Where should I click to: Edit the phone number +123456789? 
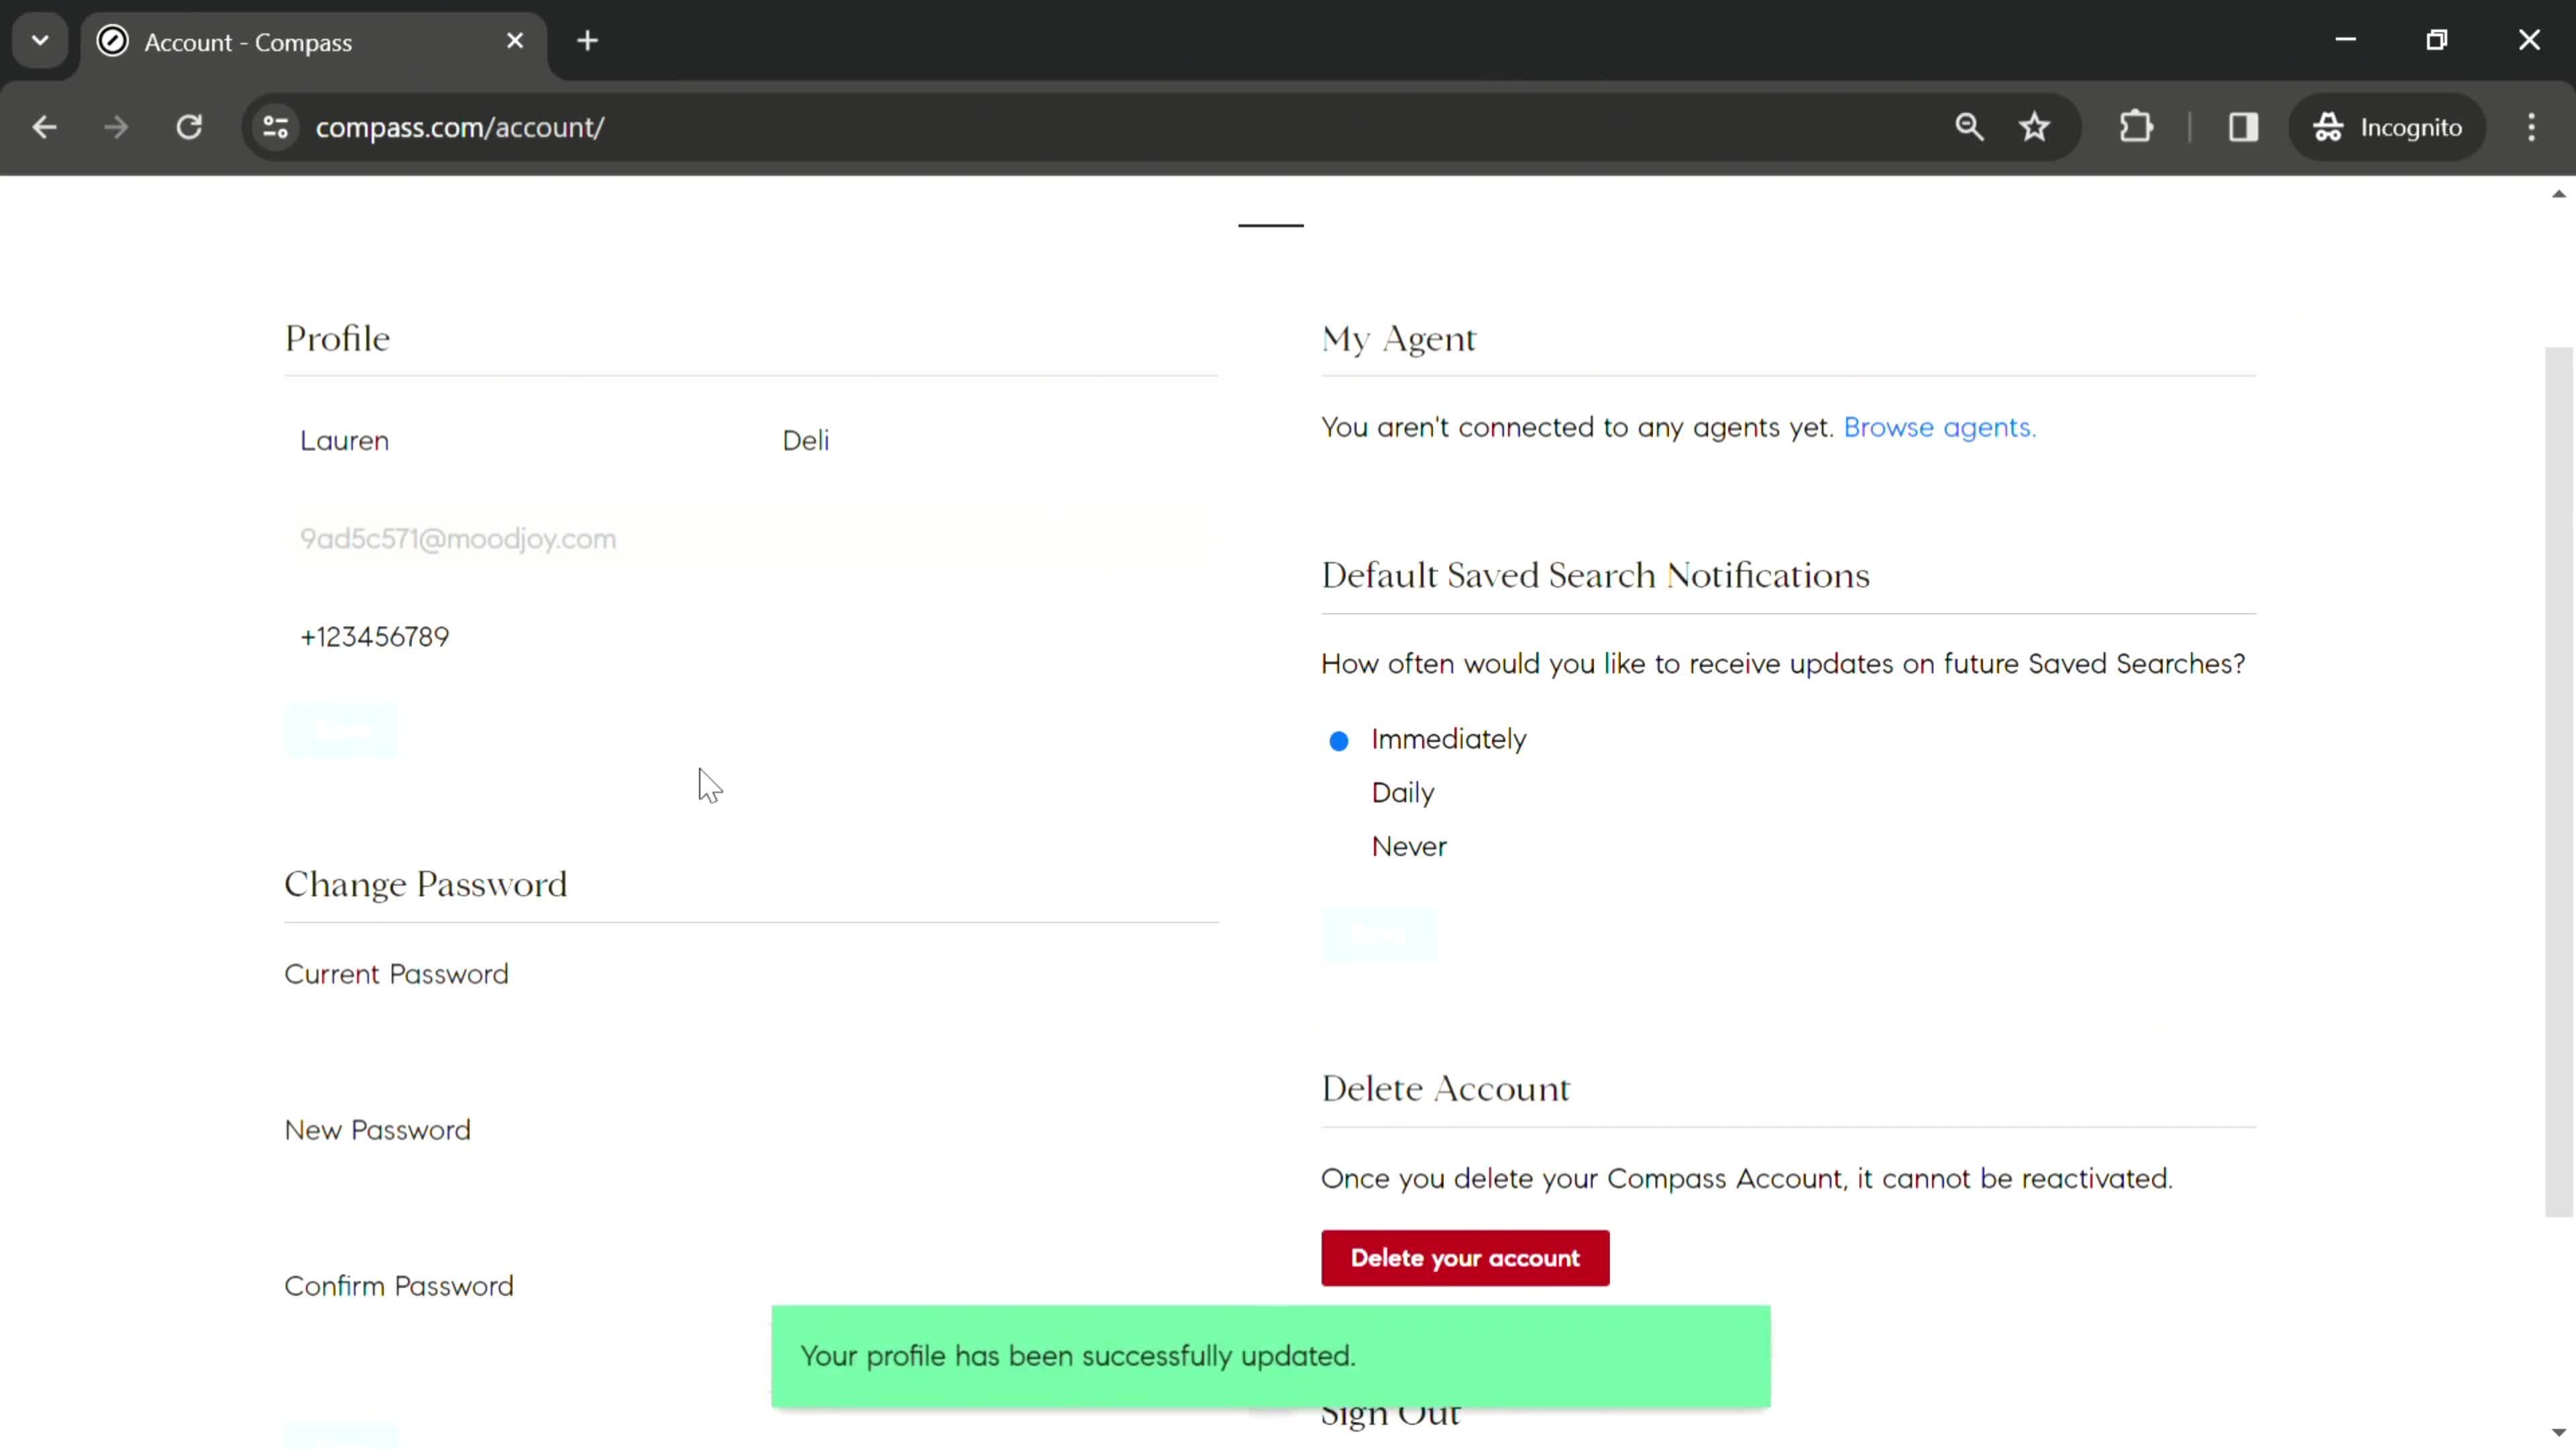(751, 637)
